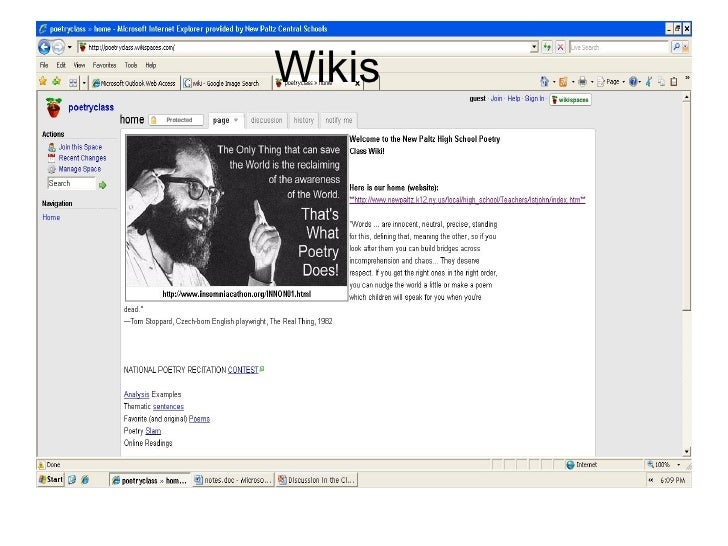This screenshot has height=546, width=728.
Task: Click the Manage Space link
Action: [79, 169]
